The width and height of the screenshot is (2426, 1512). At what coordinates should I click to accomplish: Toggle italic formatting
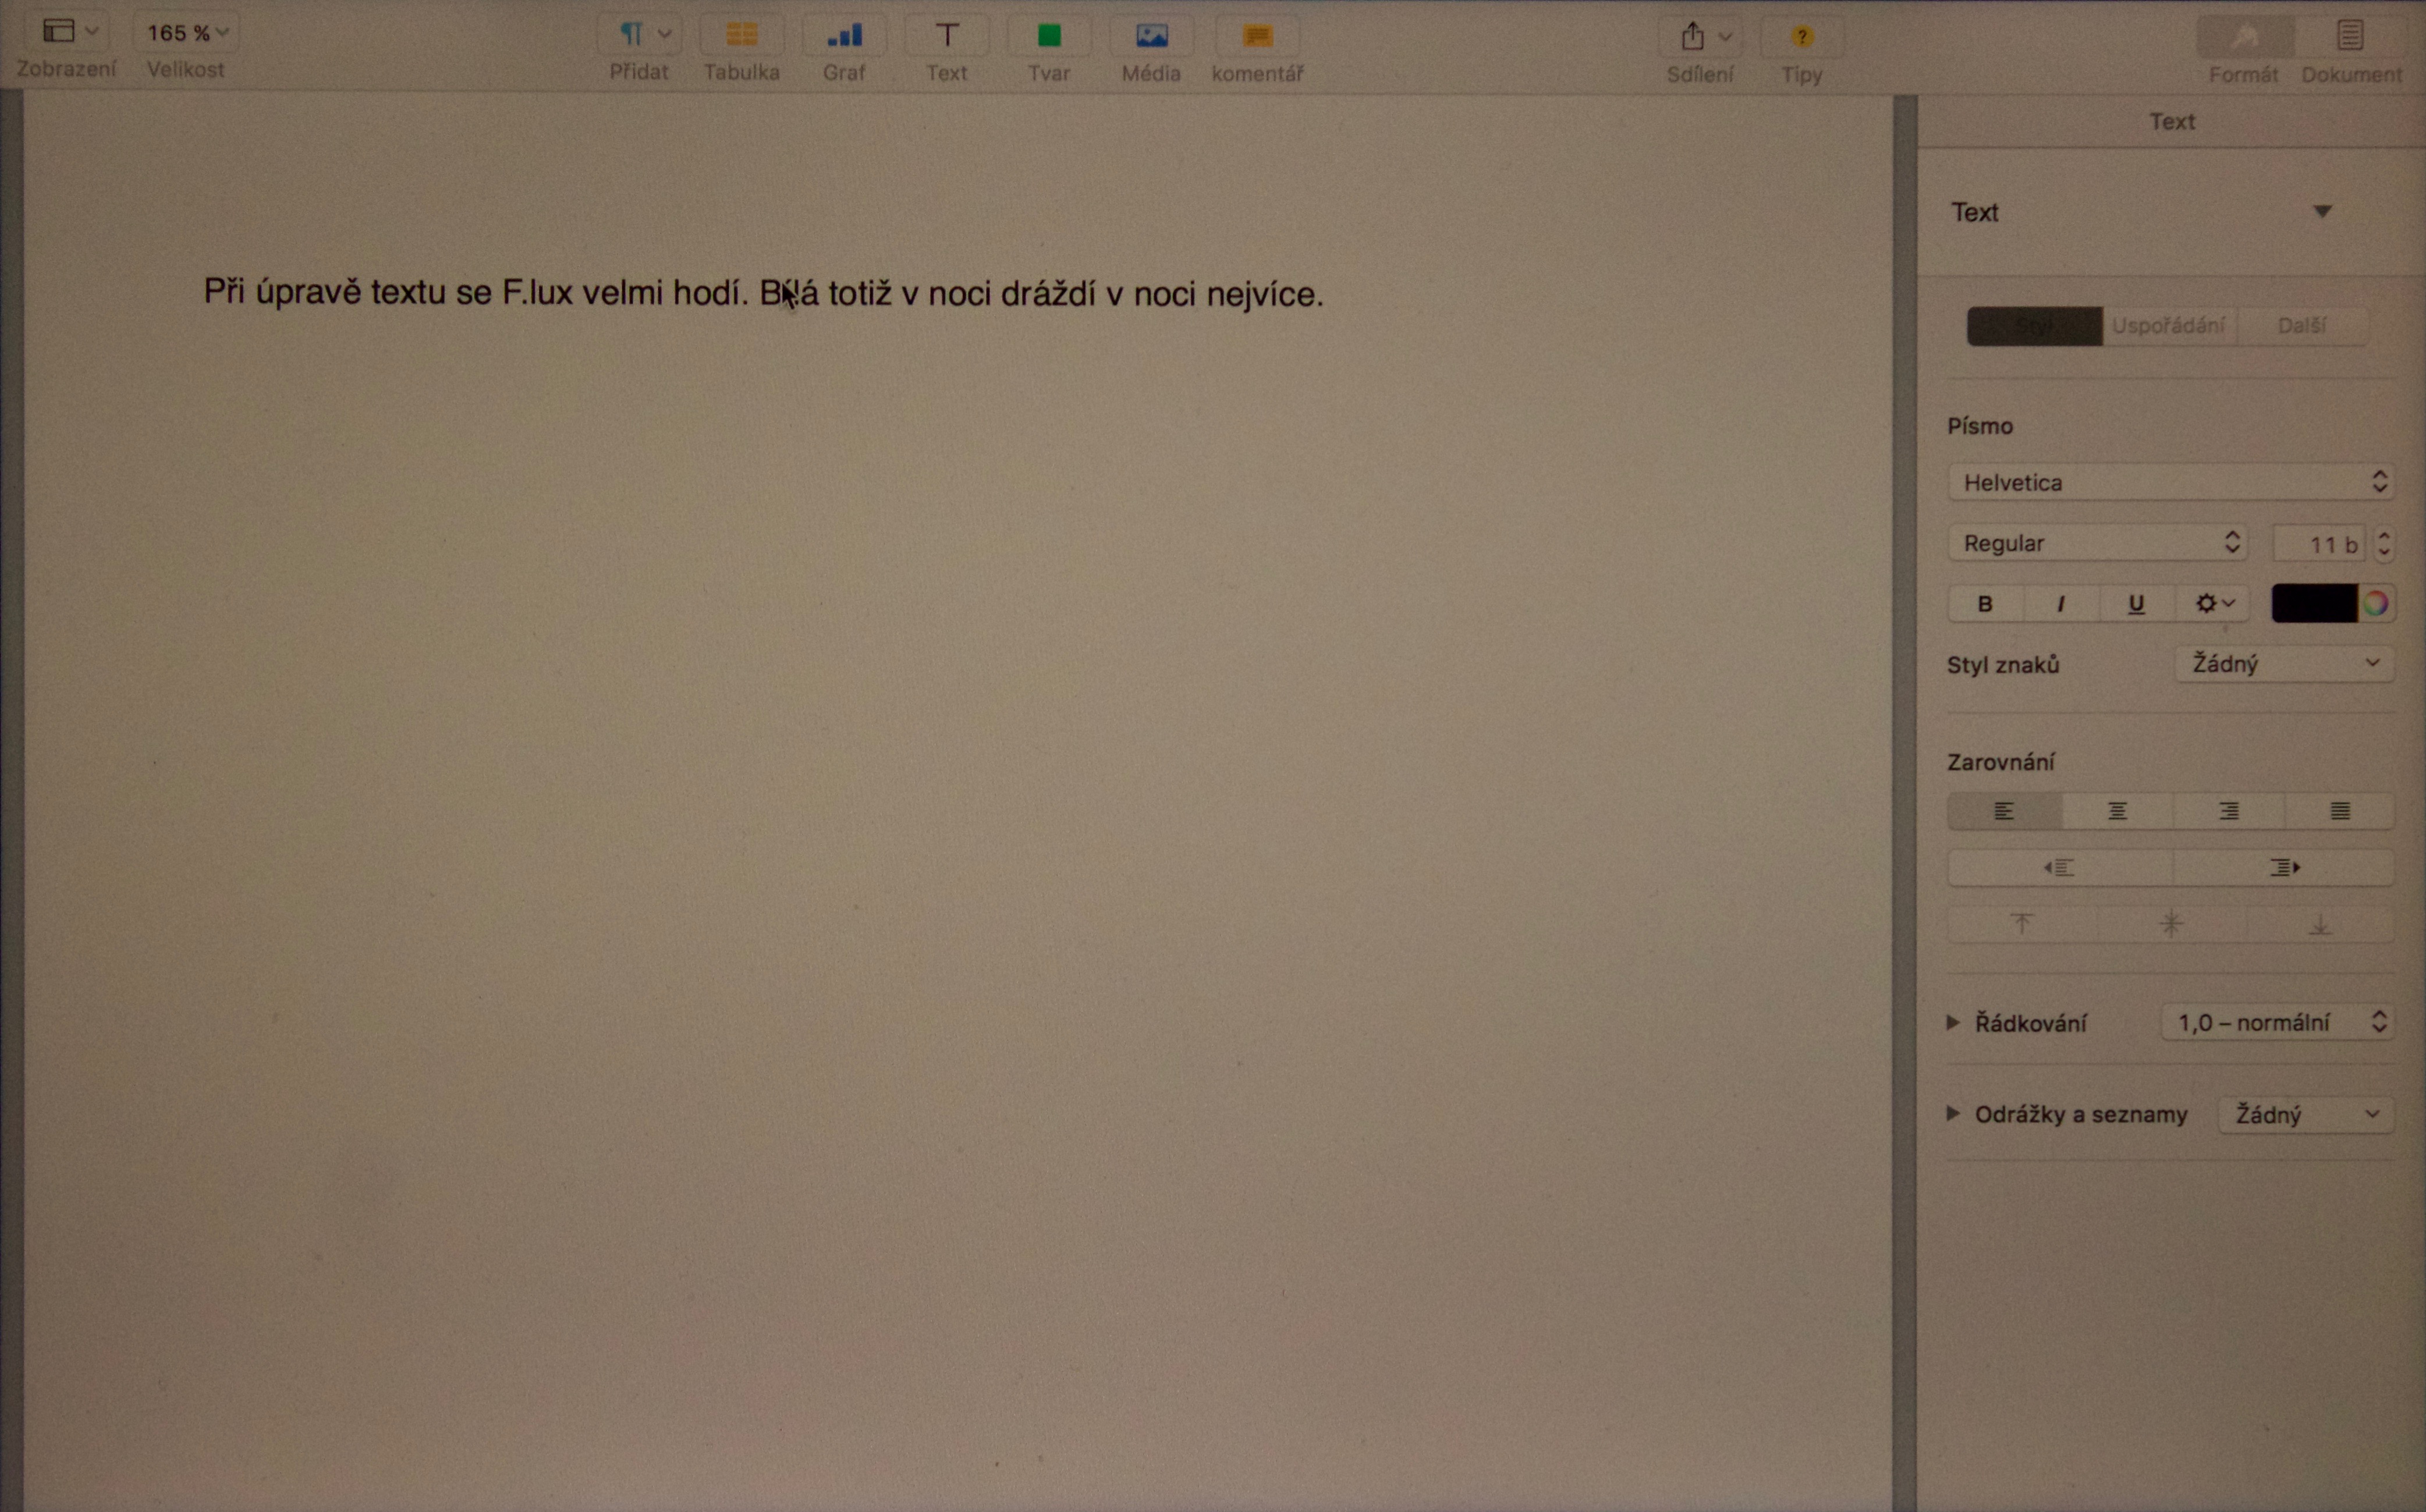[x=2060, y=603]
